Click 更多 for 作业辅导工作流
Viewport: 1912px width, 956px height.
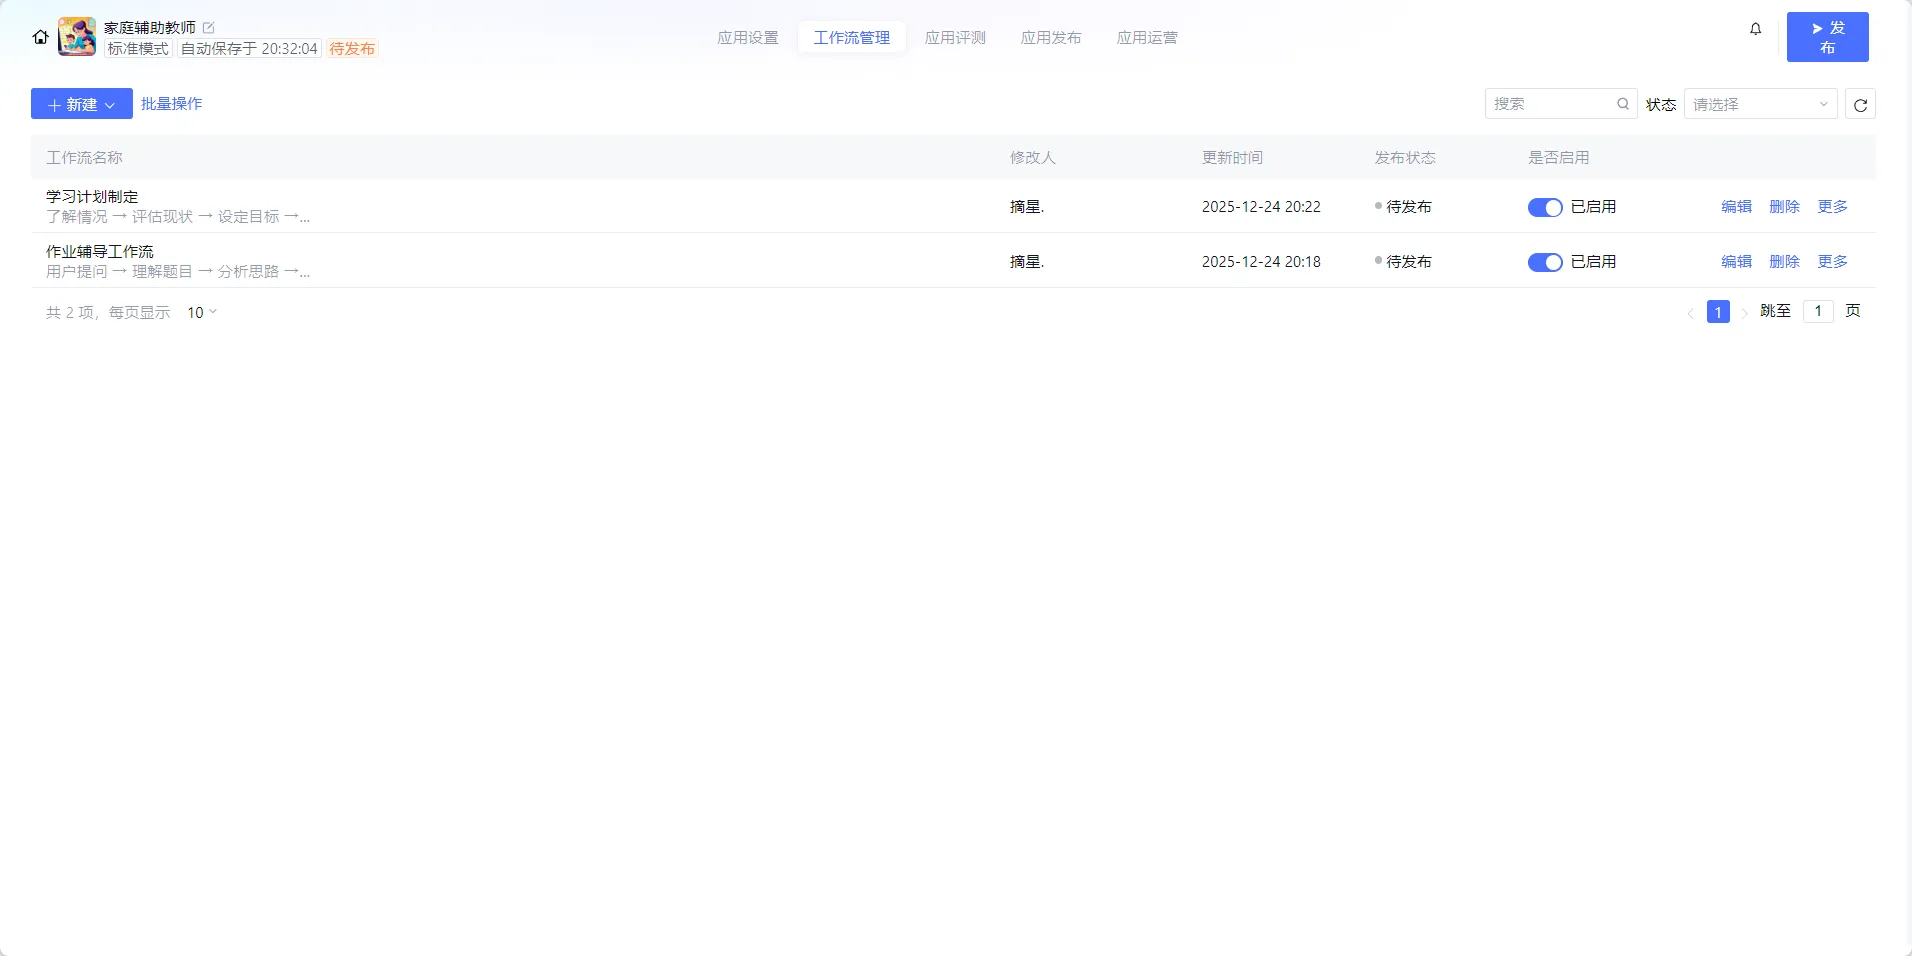(1832, 262)
